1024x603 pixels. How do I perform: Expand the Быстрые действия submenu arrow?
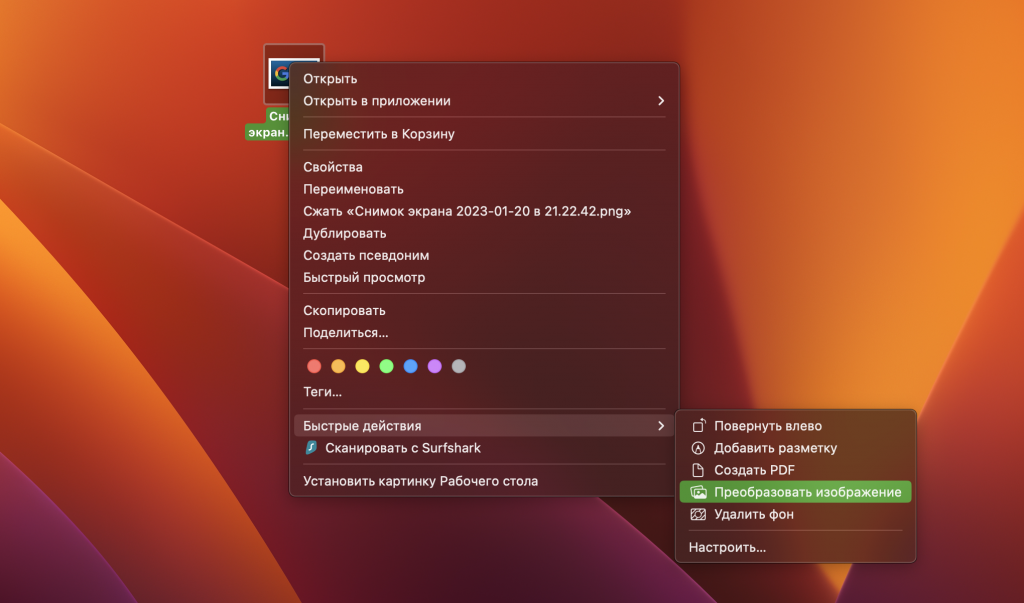tap(661, 425)
